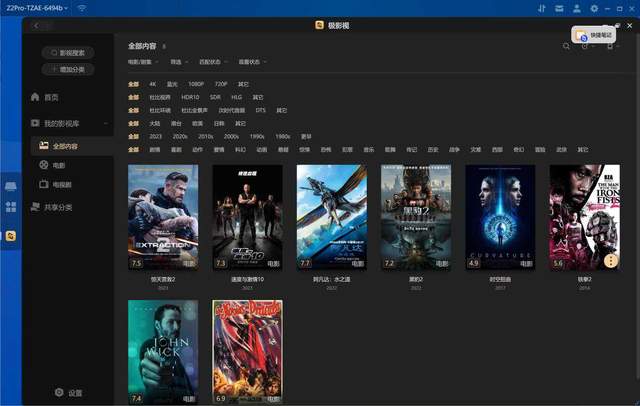Filter by 2010s decade
Viewport: 640px width, 406px height.
(206, 136)
